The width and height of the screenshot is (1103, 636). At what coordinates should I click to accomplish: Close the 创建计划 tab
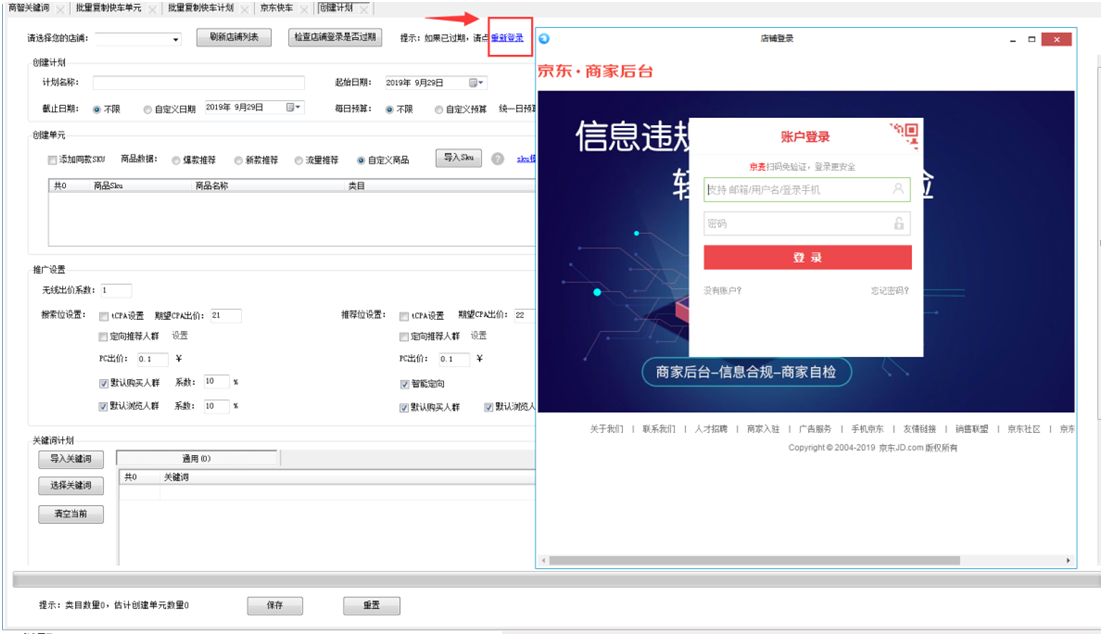(364, 8)
